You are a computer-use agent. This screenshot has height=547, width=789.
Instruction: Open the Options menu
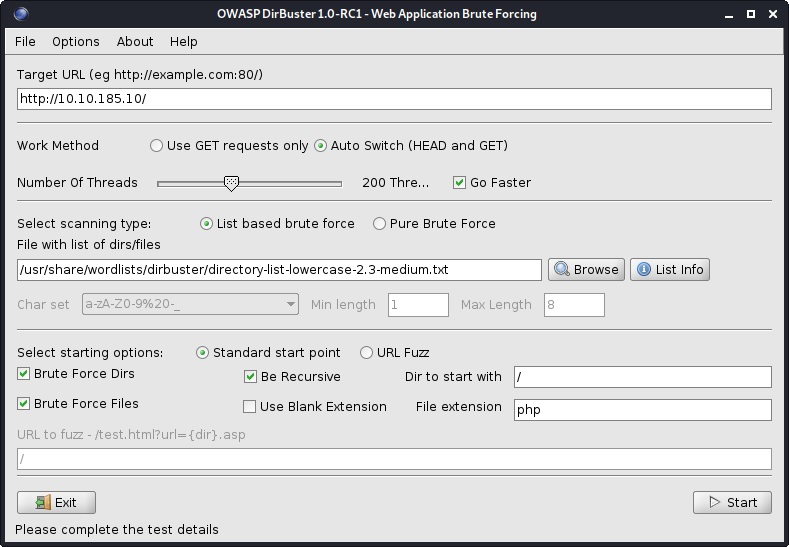[76, 42]
